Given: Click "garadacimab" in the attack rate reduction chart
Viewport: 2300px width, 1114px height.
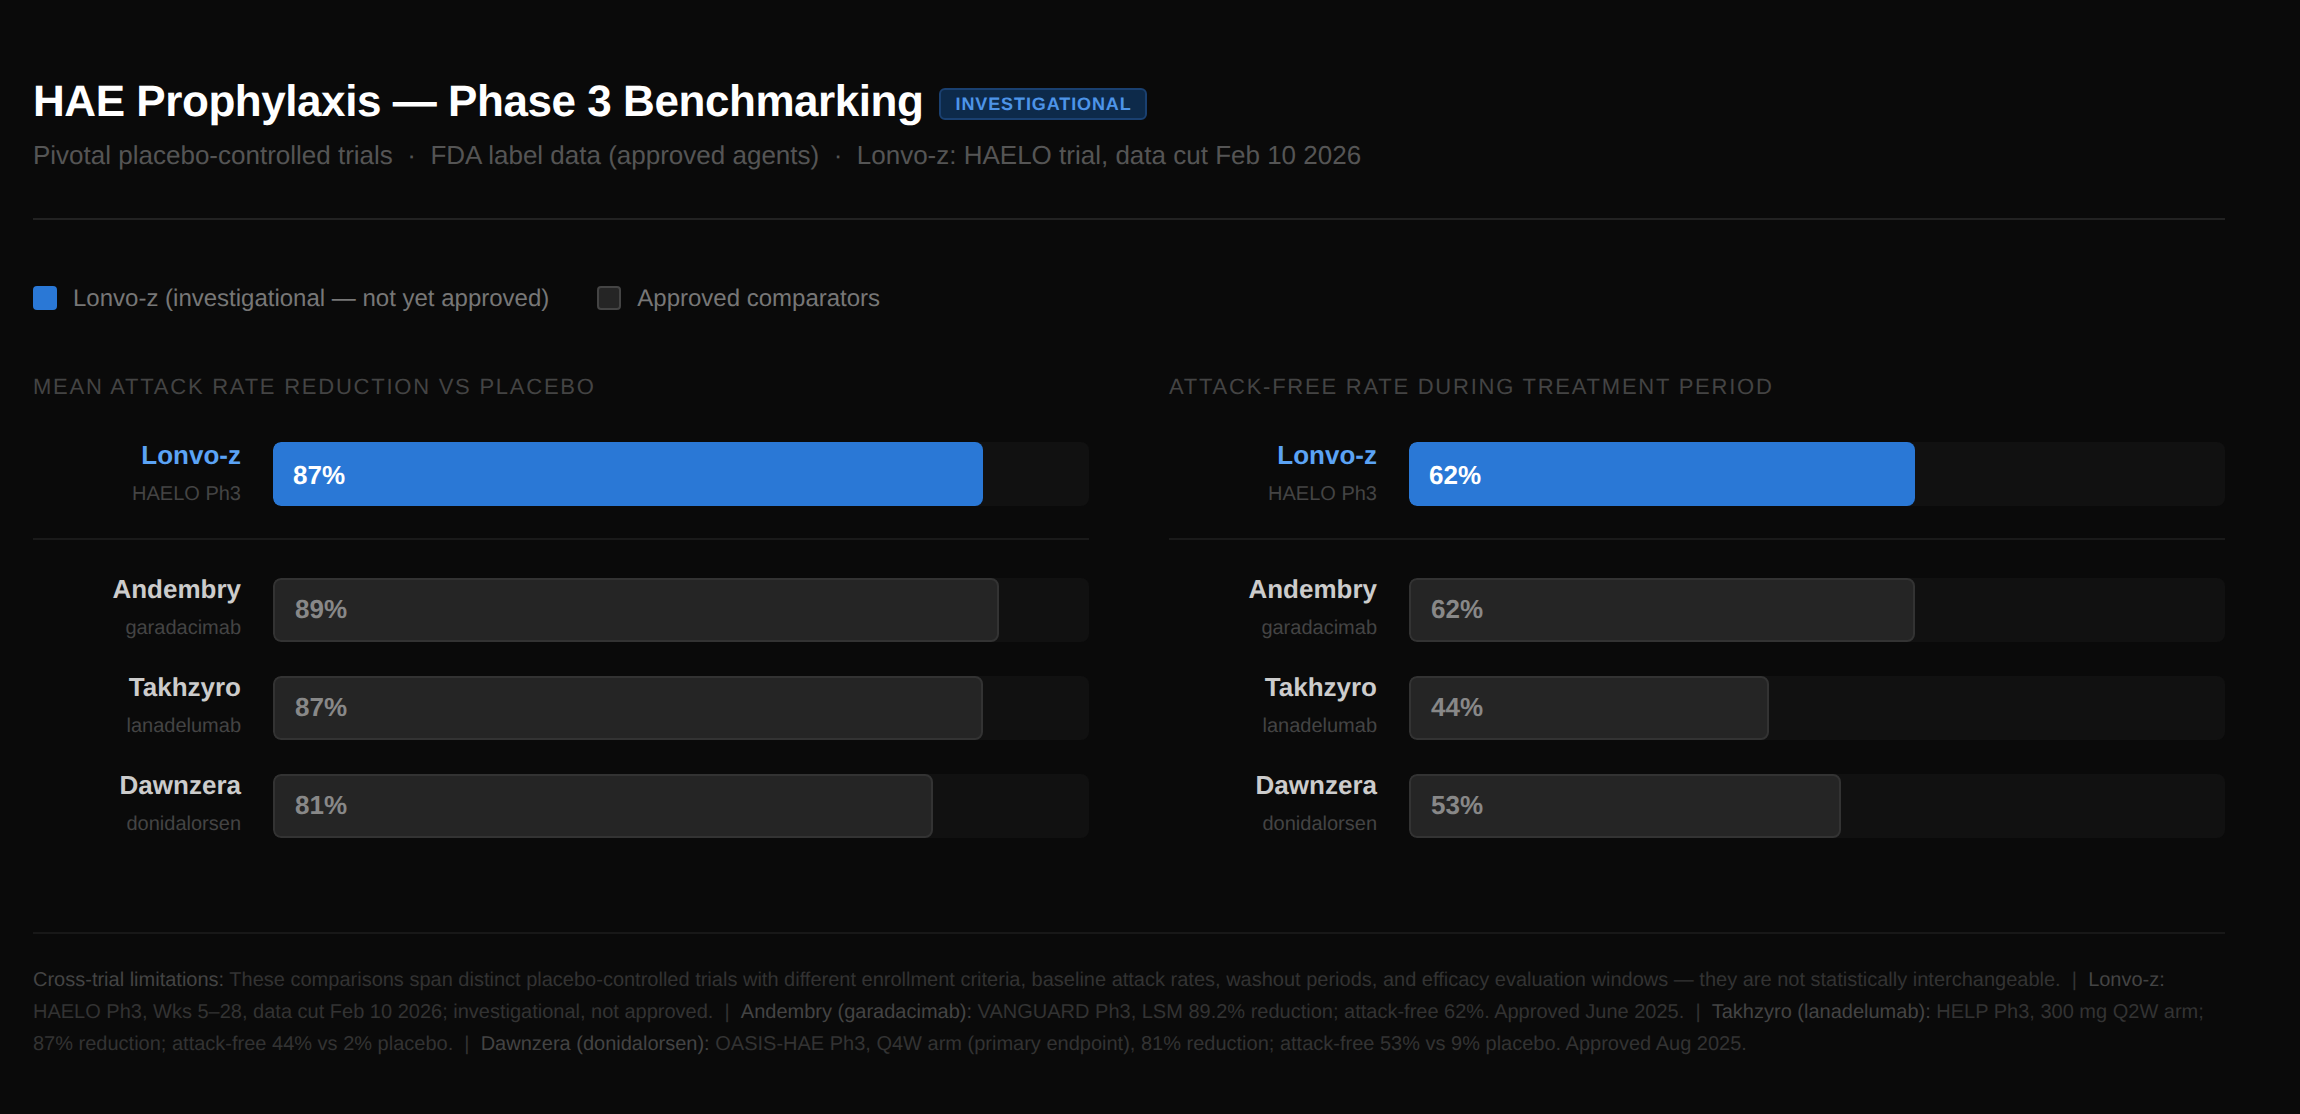Looking at the screenshot, I should point(183,627).
